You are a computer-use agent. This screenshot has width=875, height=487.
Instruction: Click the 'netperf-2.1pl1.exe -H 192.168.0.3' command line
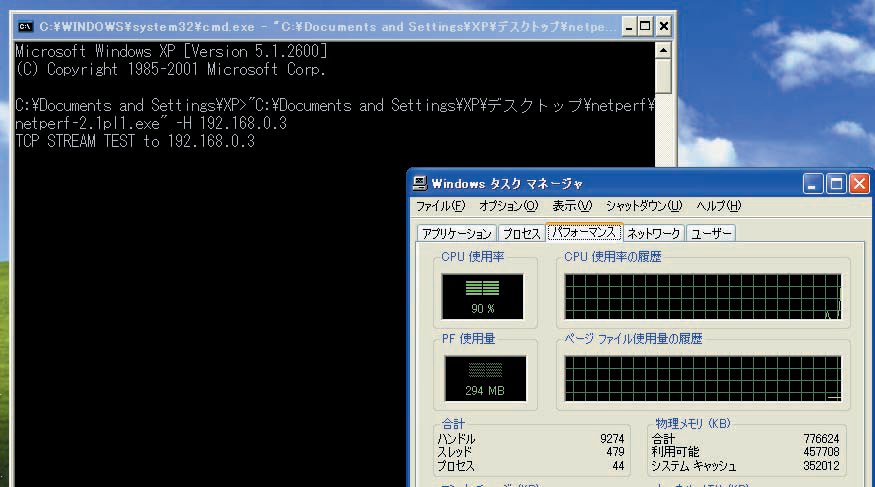(151, 123)
